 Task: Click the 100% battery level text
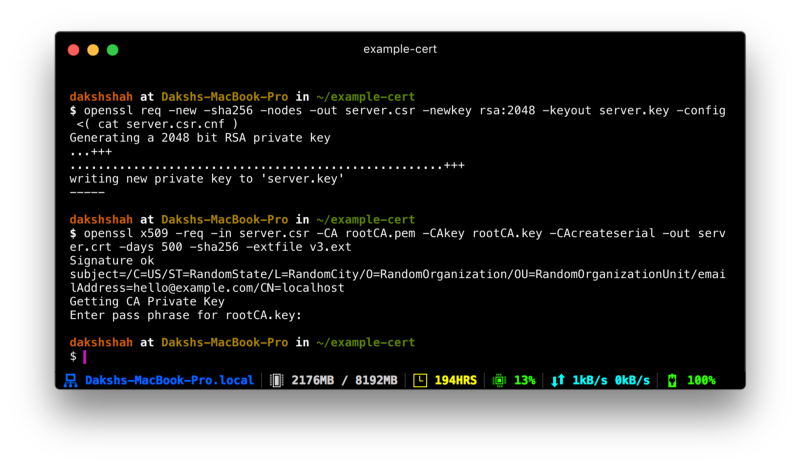pyautogui.click(x=701, y=380)
